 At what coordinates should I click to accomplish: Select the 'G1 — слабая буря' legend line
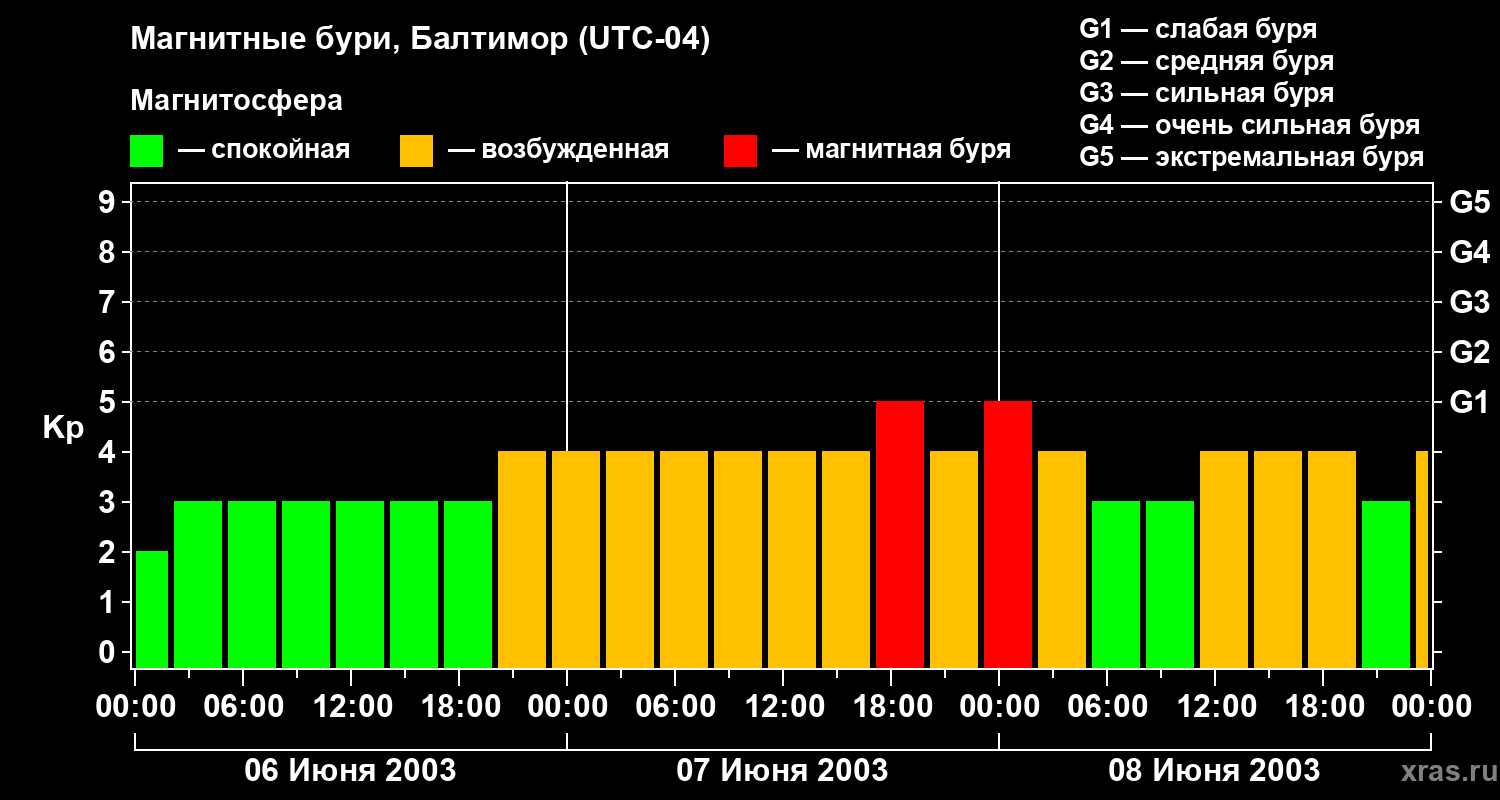(x=1198, y=29)
